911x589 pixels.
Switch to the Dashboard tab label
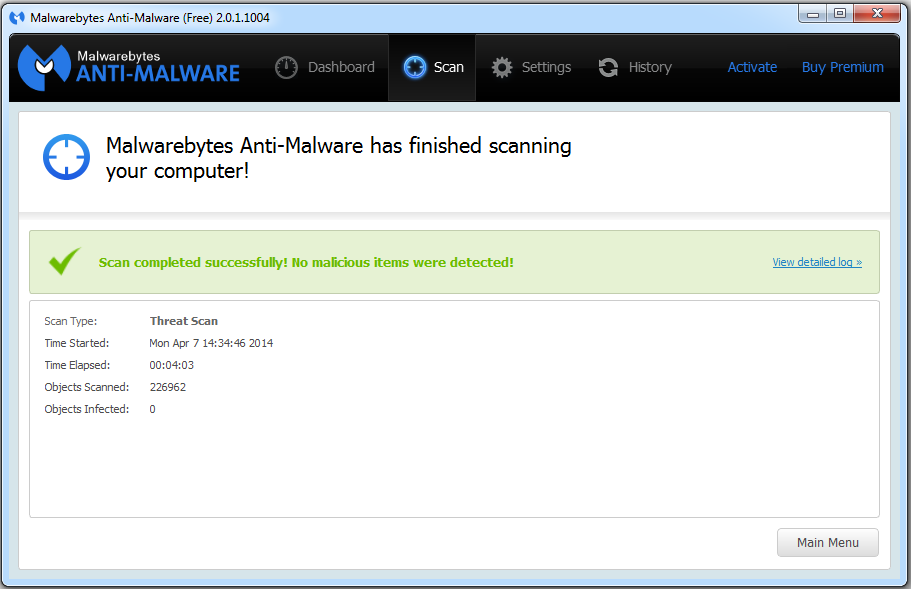pos(341,67)
